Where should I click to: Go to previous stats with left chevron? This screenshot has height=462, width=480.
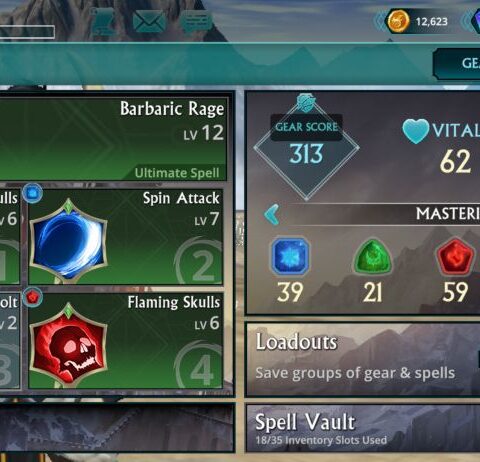pyautogui.click(x=271, y=215)
